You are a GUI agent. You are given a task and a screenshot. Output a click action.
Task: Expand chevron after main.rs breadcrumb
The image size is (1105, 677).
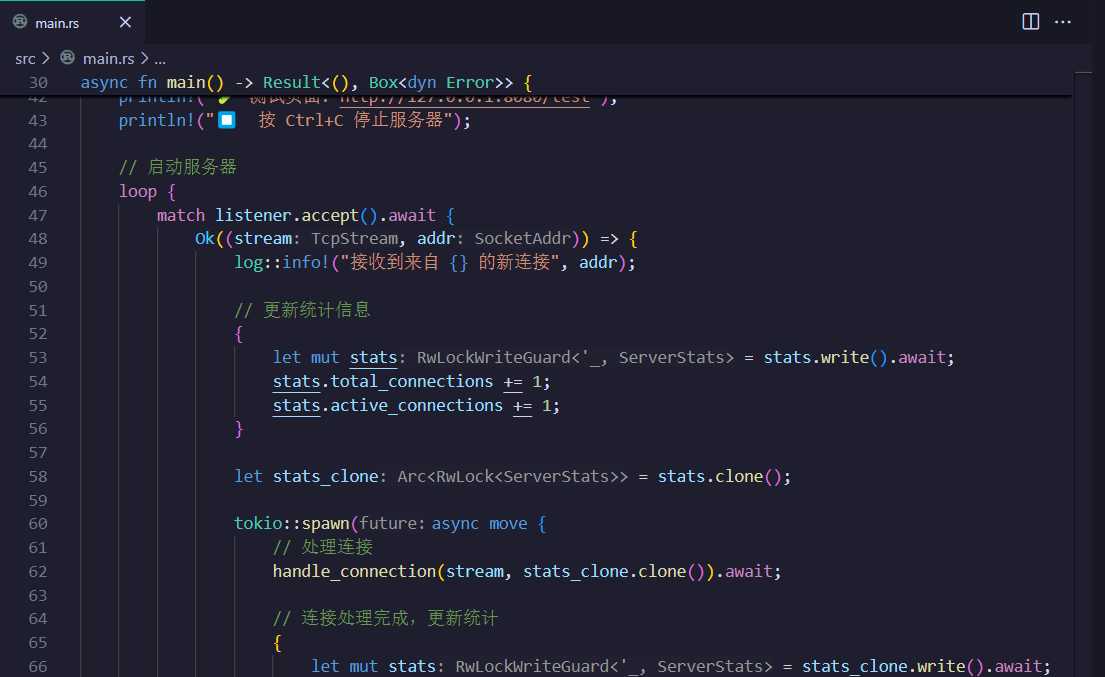(x=144, y=58)
